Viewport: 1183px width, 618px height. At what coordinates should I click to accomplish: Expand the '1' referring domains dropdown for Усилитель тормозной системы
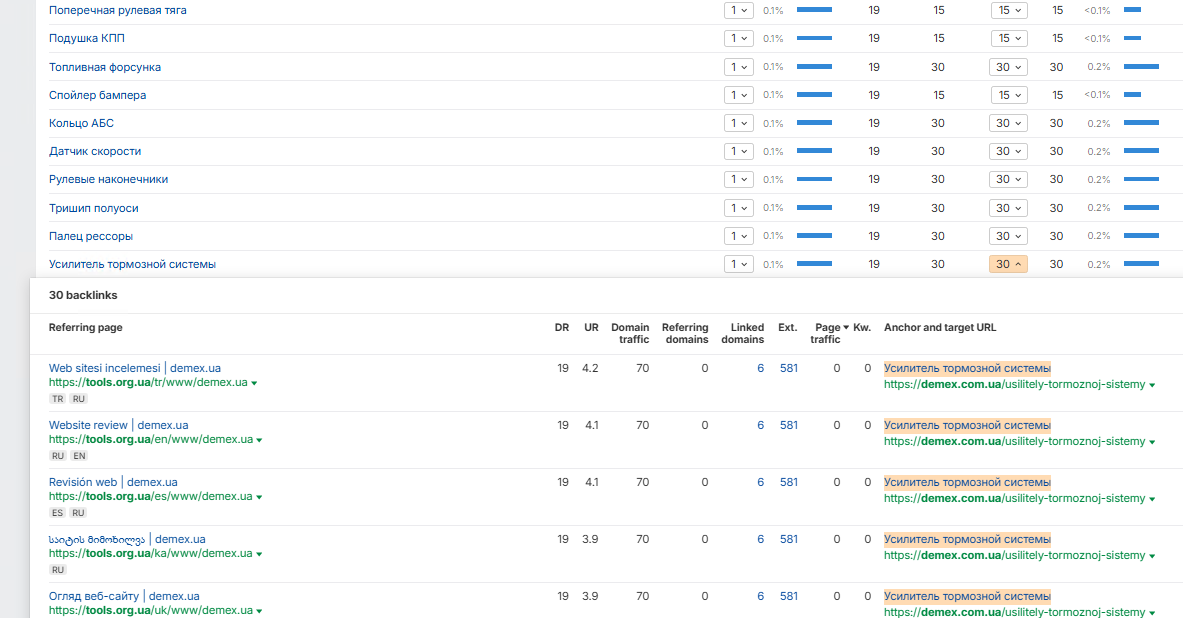tap(739, 264)
